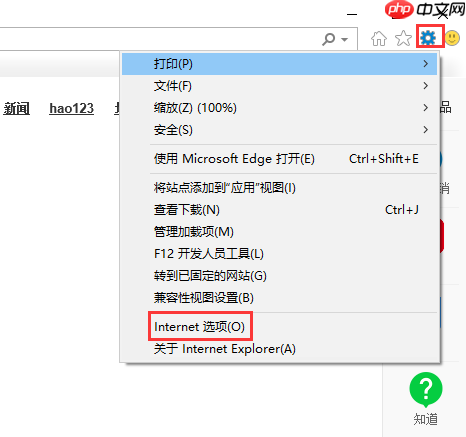The height and width of the screenshot is (437, 466).
Task: Click the green question mark 知道 icon
Action: coord(426,389)
